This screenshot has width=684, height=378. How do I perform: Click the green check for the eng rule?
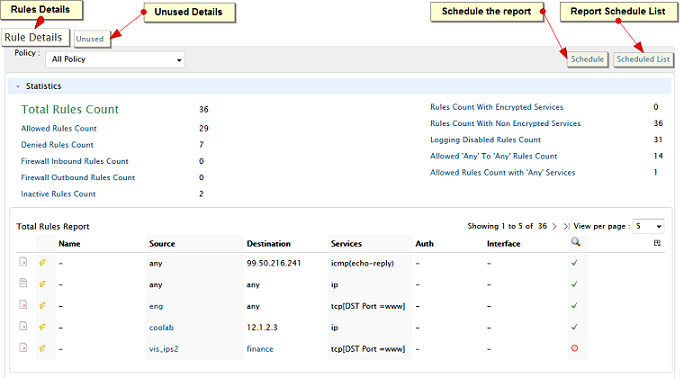coord(575,306)
